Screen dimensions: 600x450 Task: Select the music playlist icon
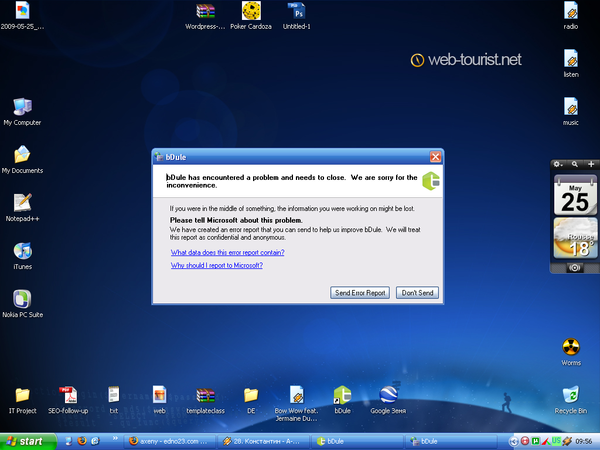click(x=571, y=111)
